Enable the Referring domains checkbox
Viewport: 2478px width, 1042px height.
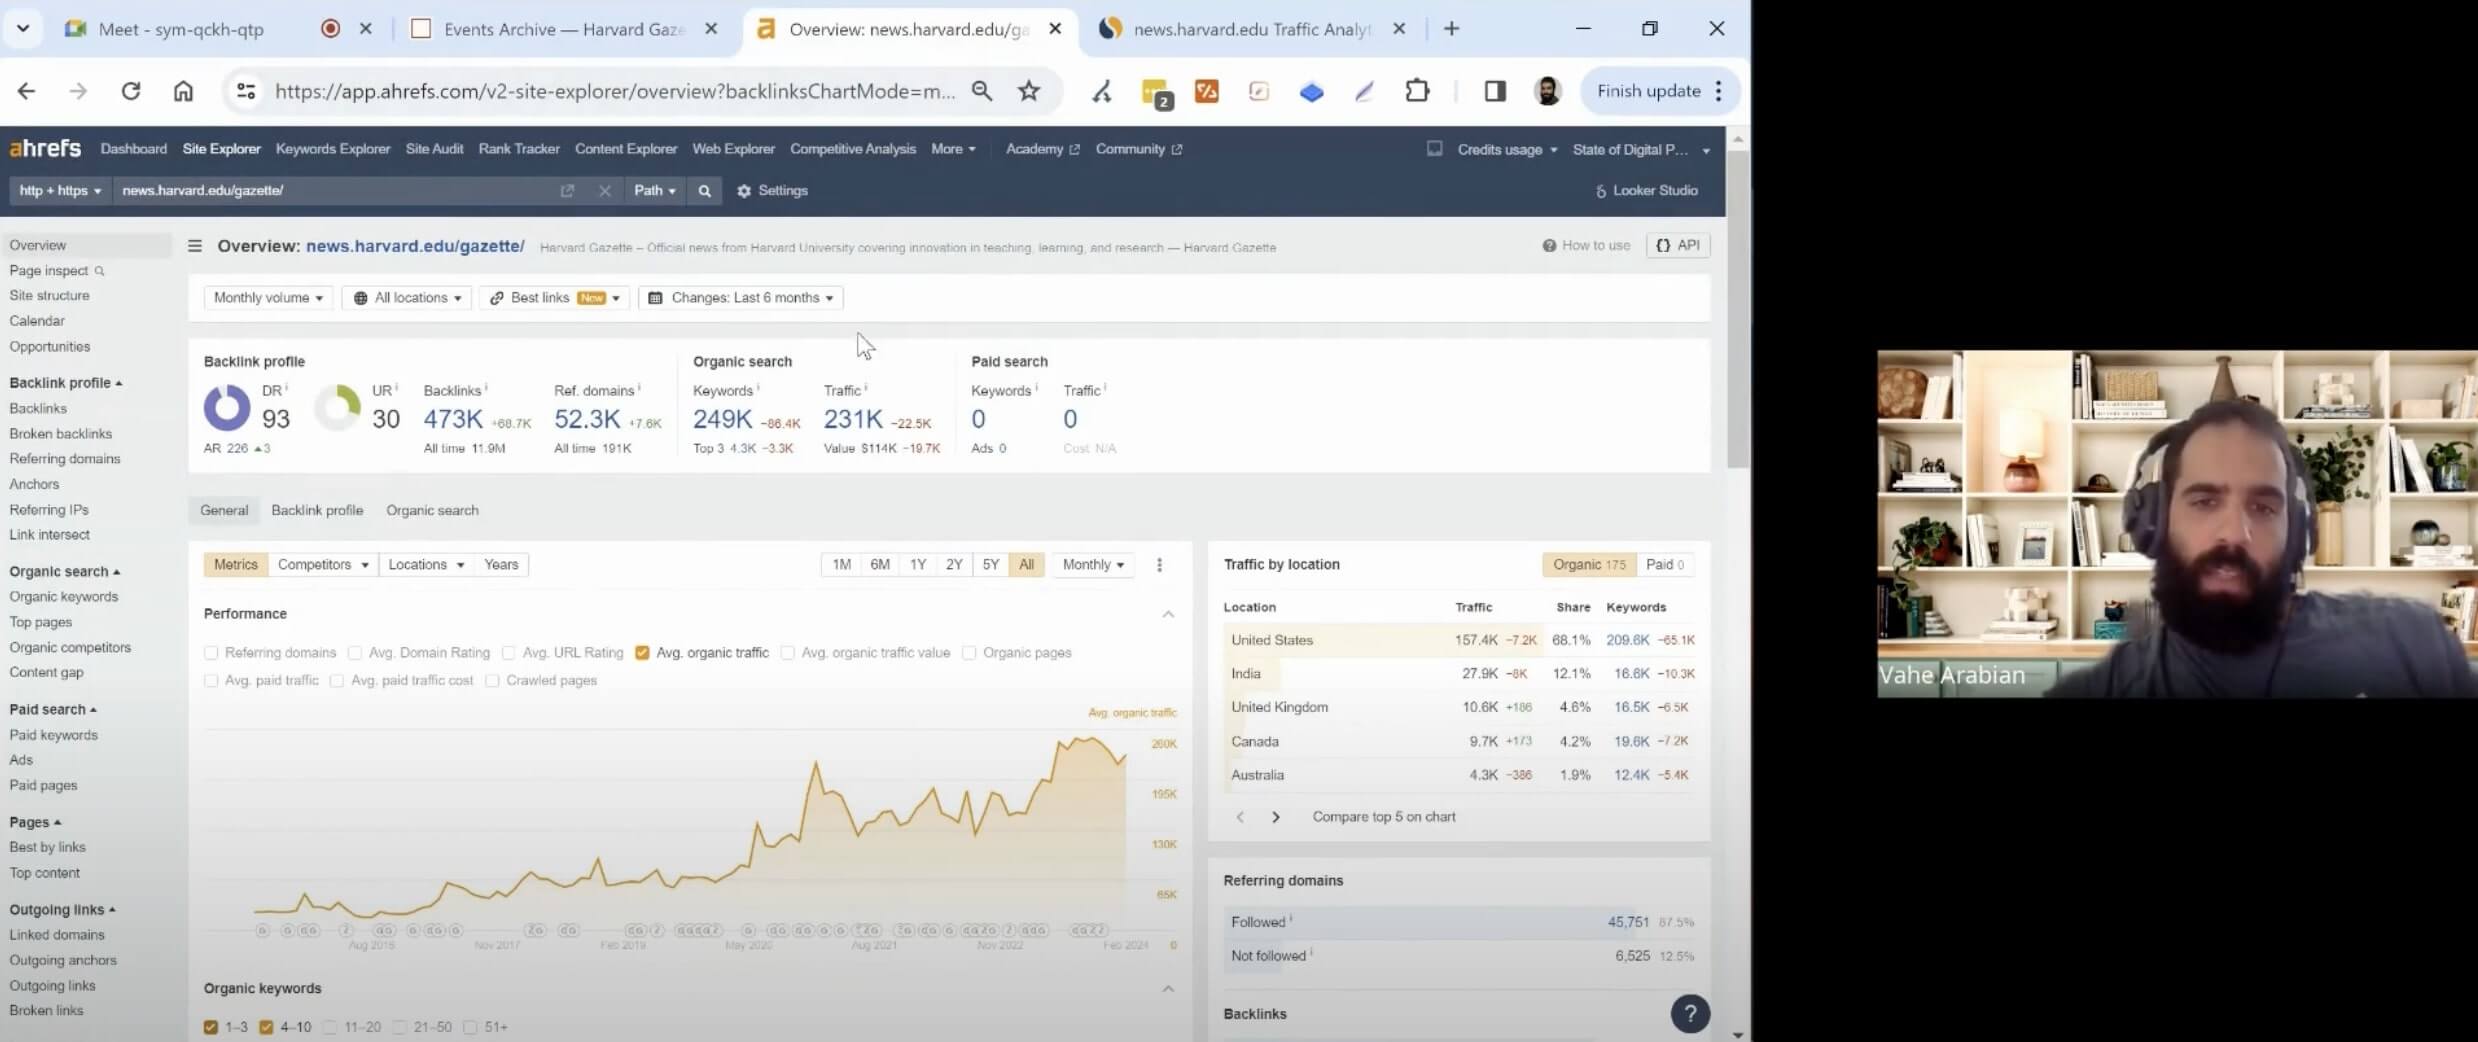(211, 653)
